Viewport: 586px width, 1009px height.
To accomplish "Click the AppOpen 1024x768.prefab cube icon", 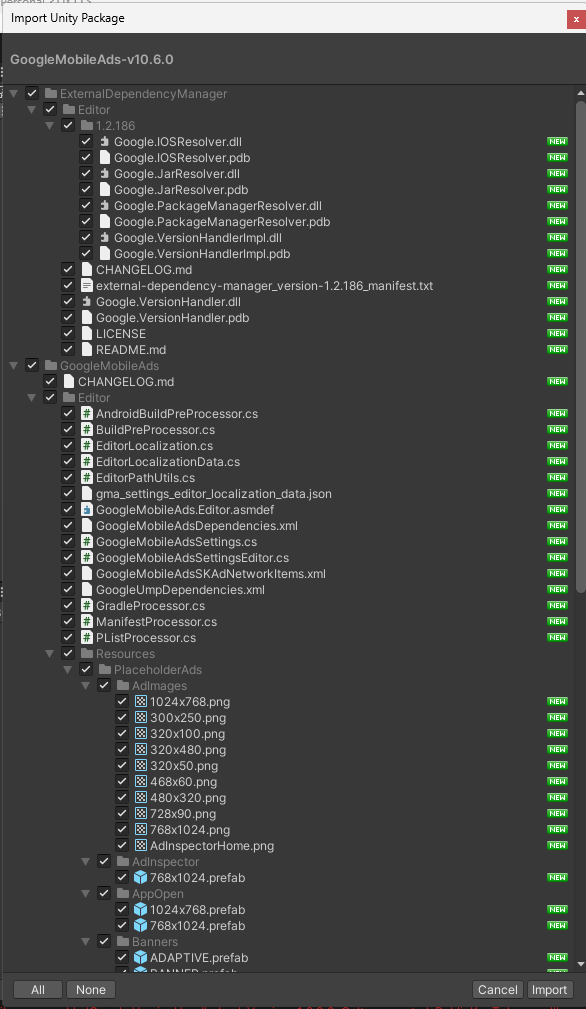I will pos(141,910).
